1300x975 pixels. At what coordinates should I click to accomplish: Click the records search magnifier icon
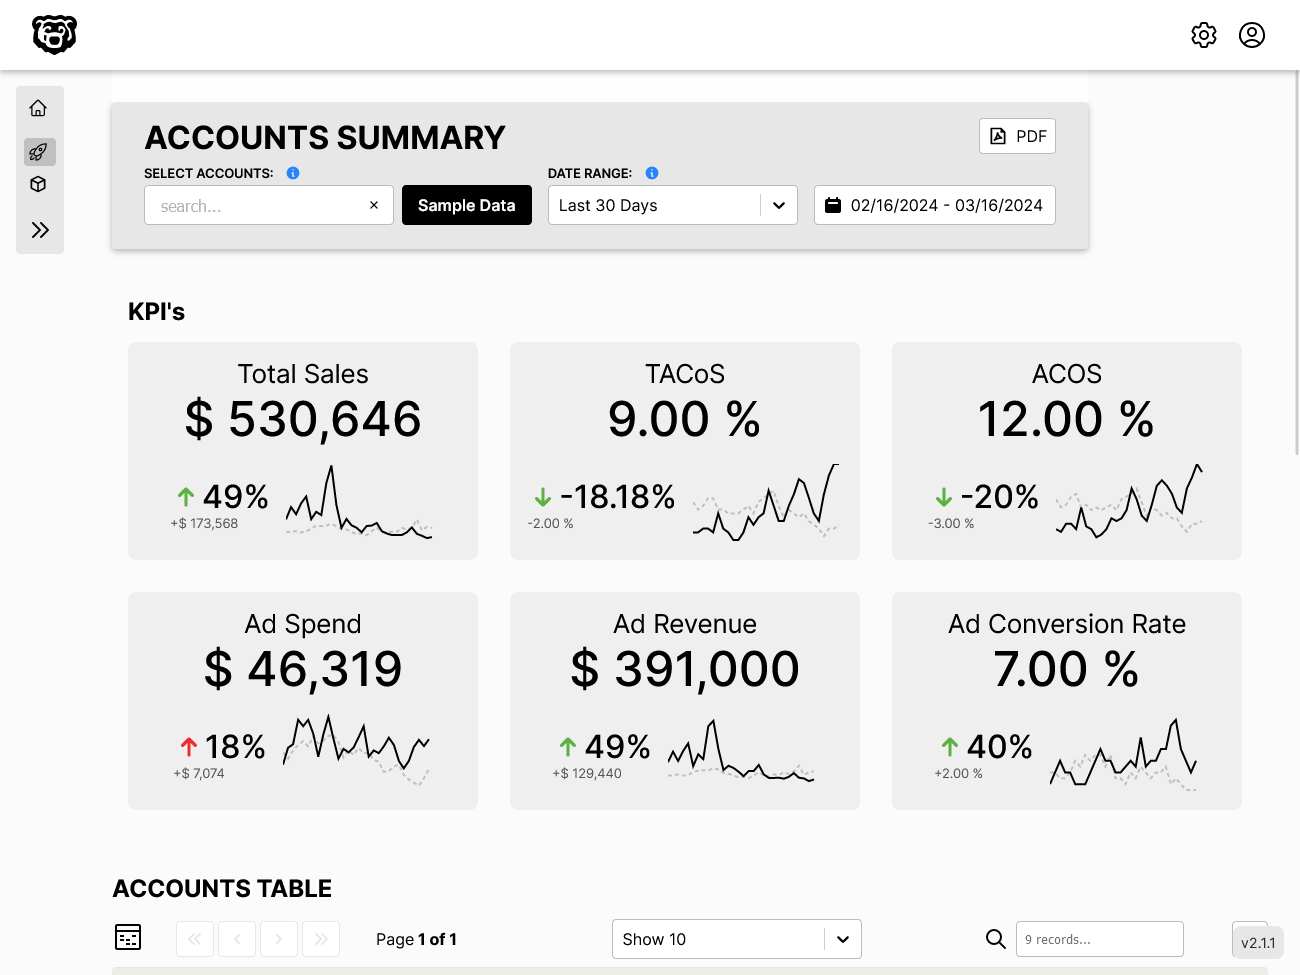click(995, 939)
